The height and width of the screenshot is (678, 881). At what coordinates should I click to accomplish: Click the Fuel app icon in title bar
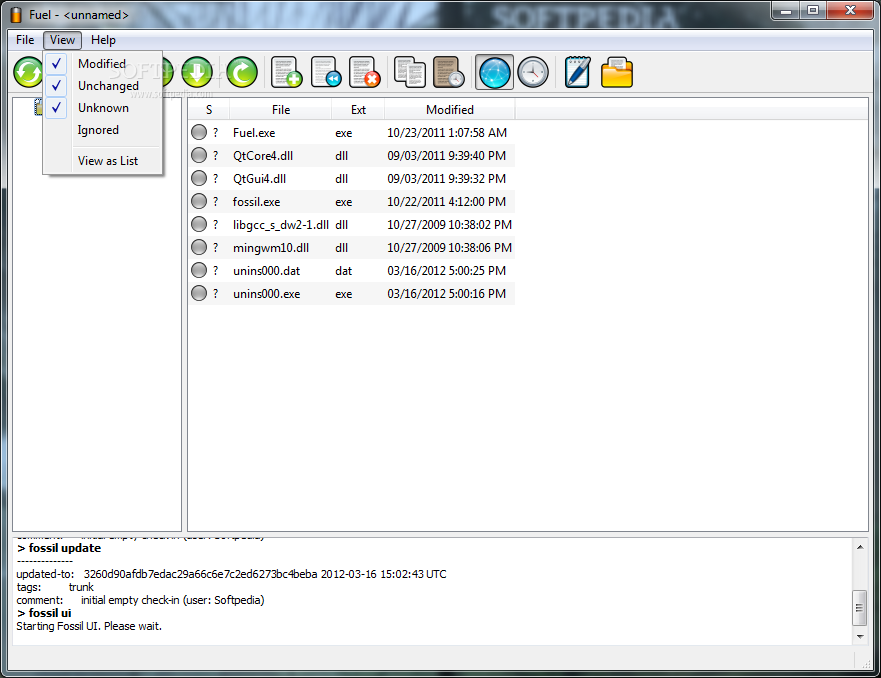(17, 15)
